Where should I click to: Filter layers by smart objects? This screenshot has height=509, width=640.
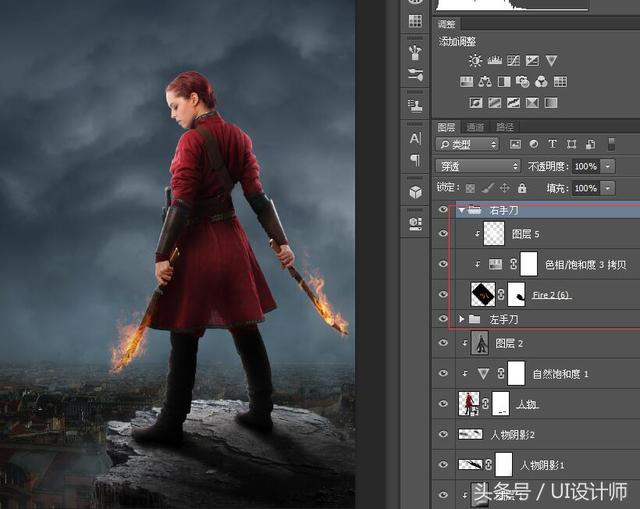click(590, 144)
